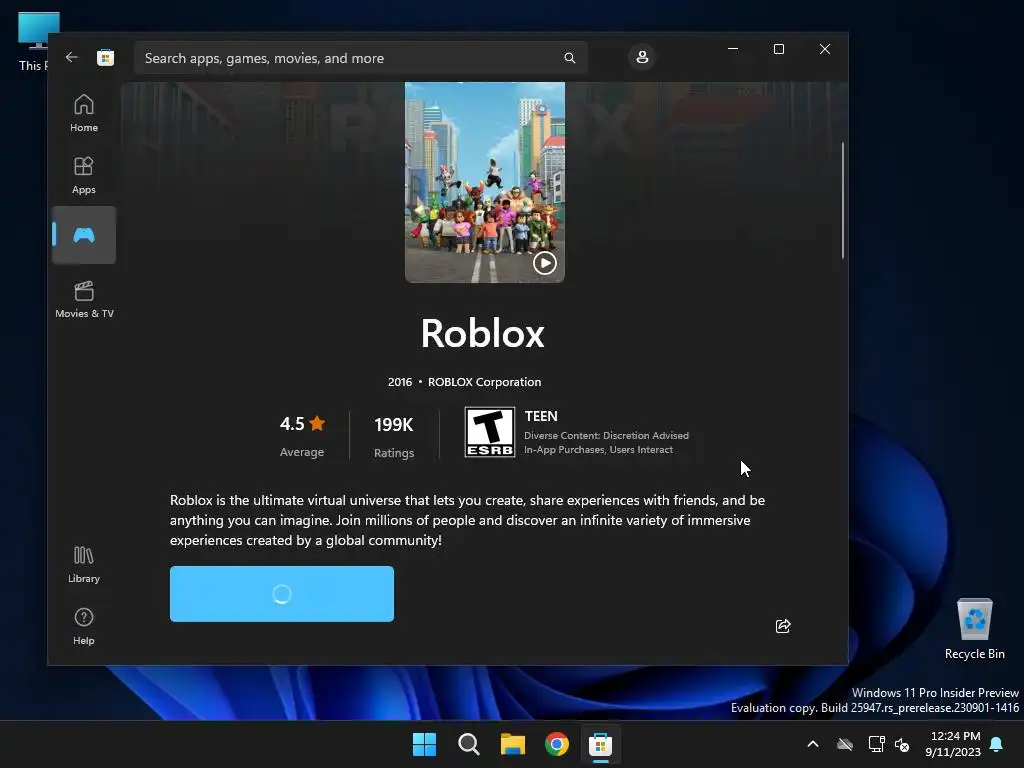Image resolution: width=1024 pixels, height=768 pixels.
Task: Minimize the Microsoft Store window
Action: pos(733,49)
